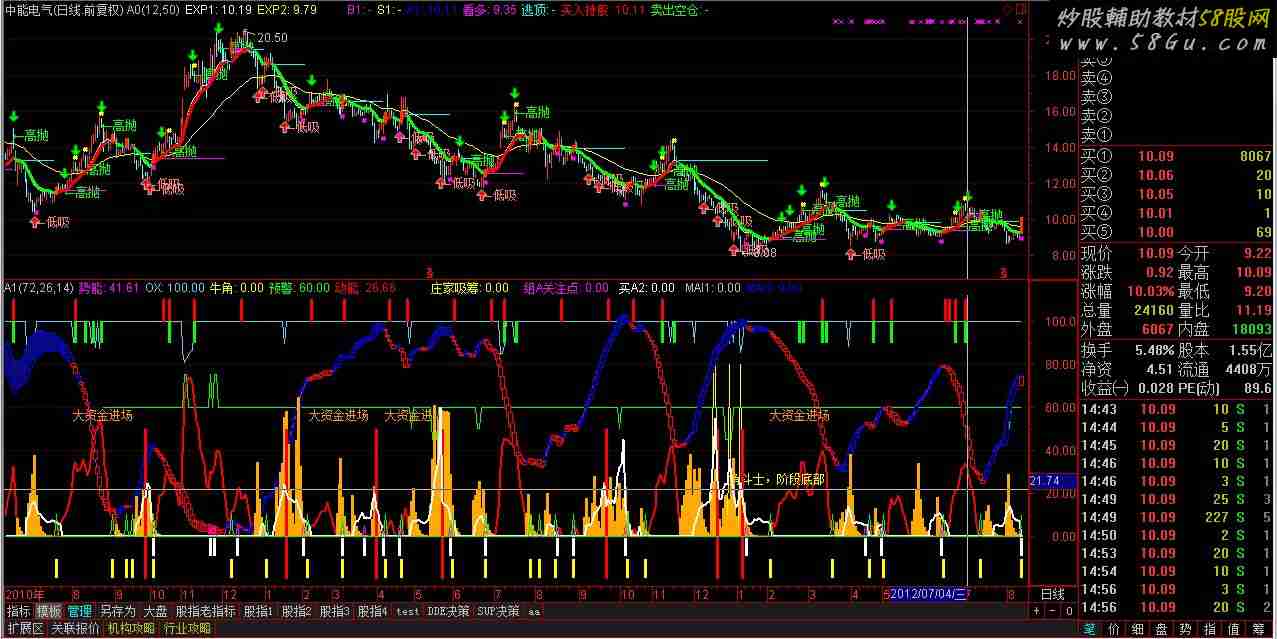The width and height of the screenshot is (1277, 639).
Task: Select the 价 price view tab
Action: click(x=1115, y=629)
